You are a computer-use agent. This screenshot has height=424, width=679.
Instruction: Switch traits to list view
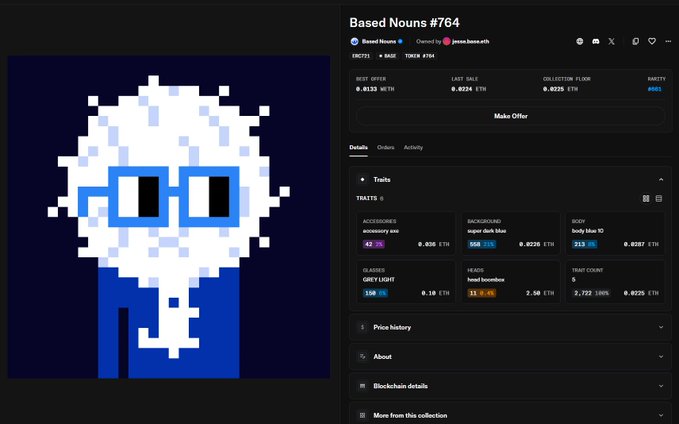click(x=659, y=198)
